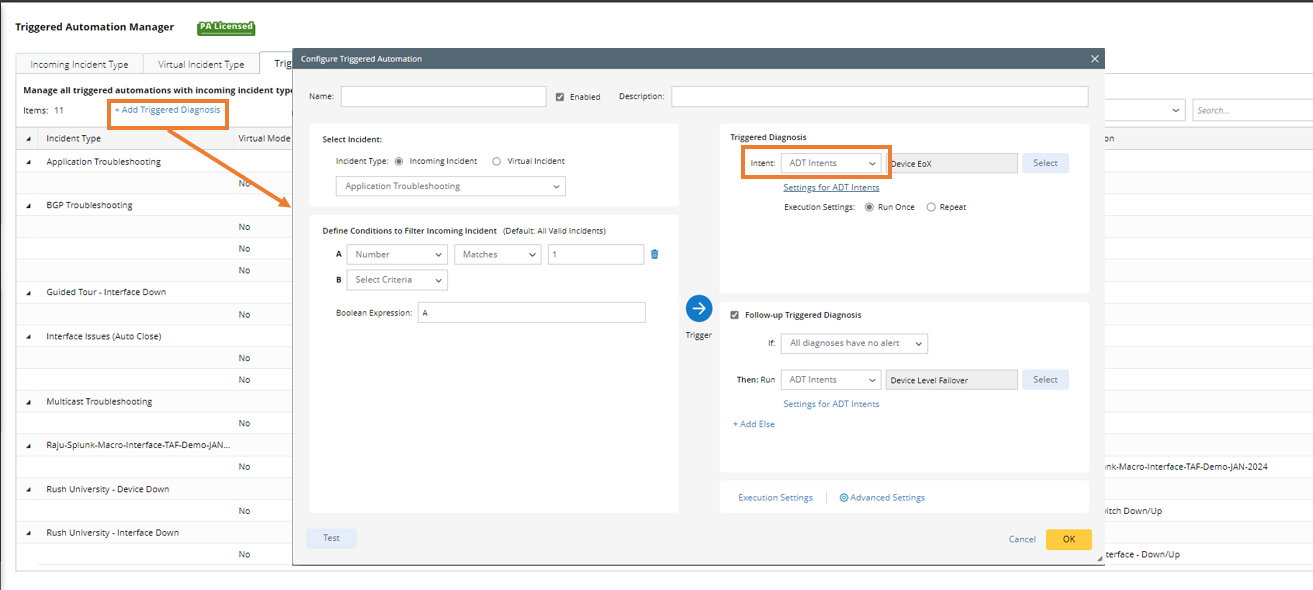Click the Add Triggered Diagnosis link

click(167, 110)
